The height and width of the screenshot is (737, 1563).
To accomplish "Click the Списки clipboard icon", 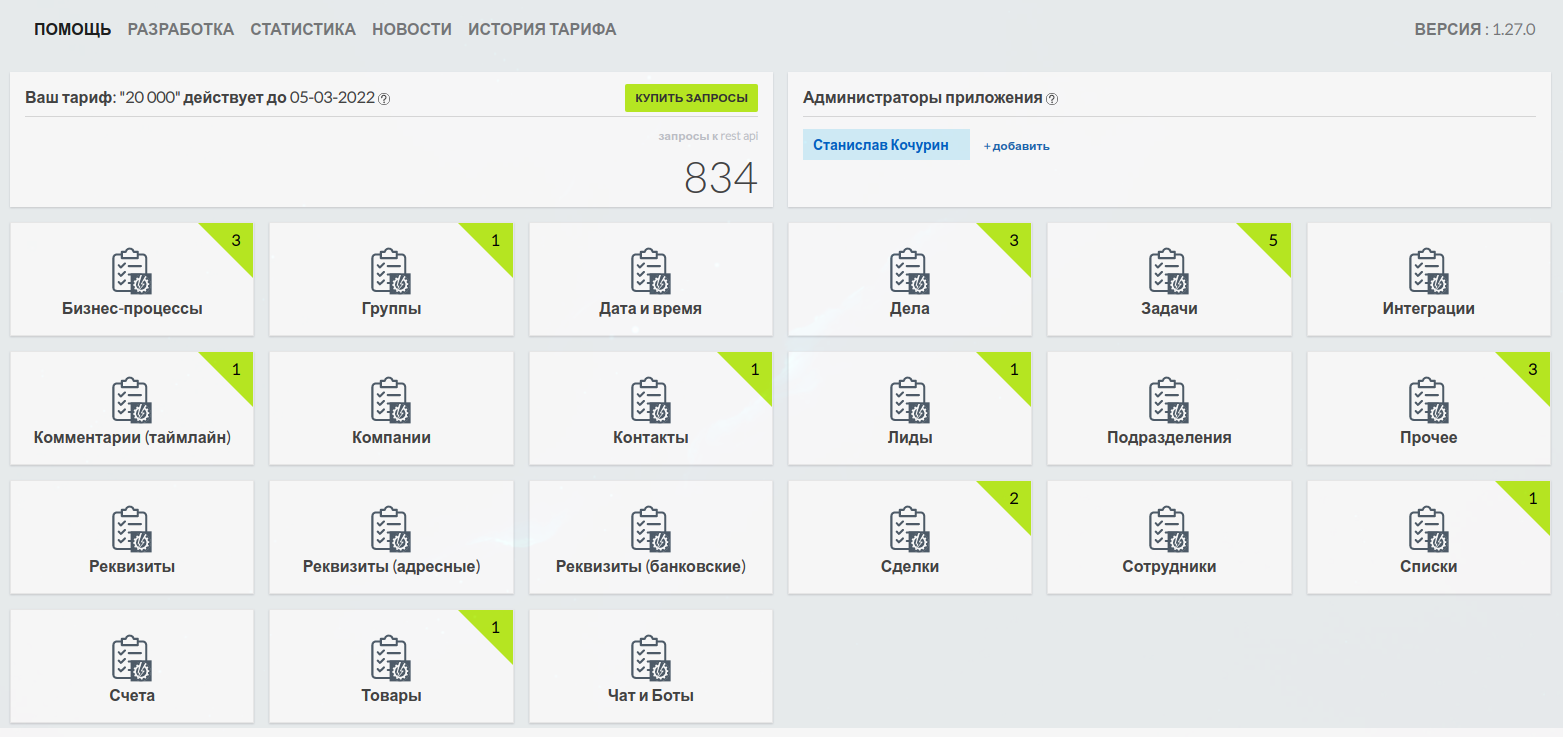I will pyautogui.click(x=1429, y=529).
